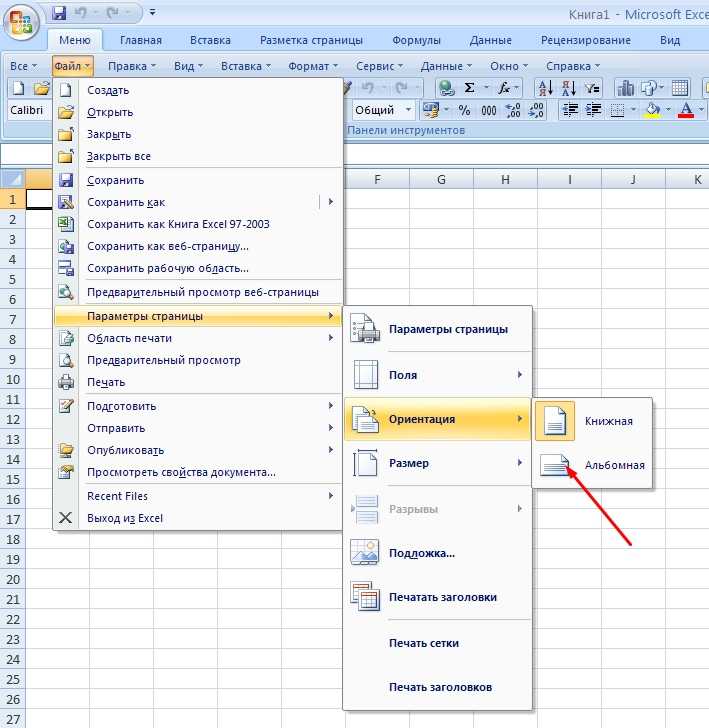Image resolution: width=709 pixels, height=728 pixels.
Task: Click the decrease decimal icon
Action: 536,110
